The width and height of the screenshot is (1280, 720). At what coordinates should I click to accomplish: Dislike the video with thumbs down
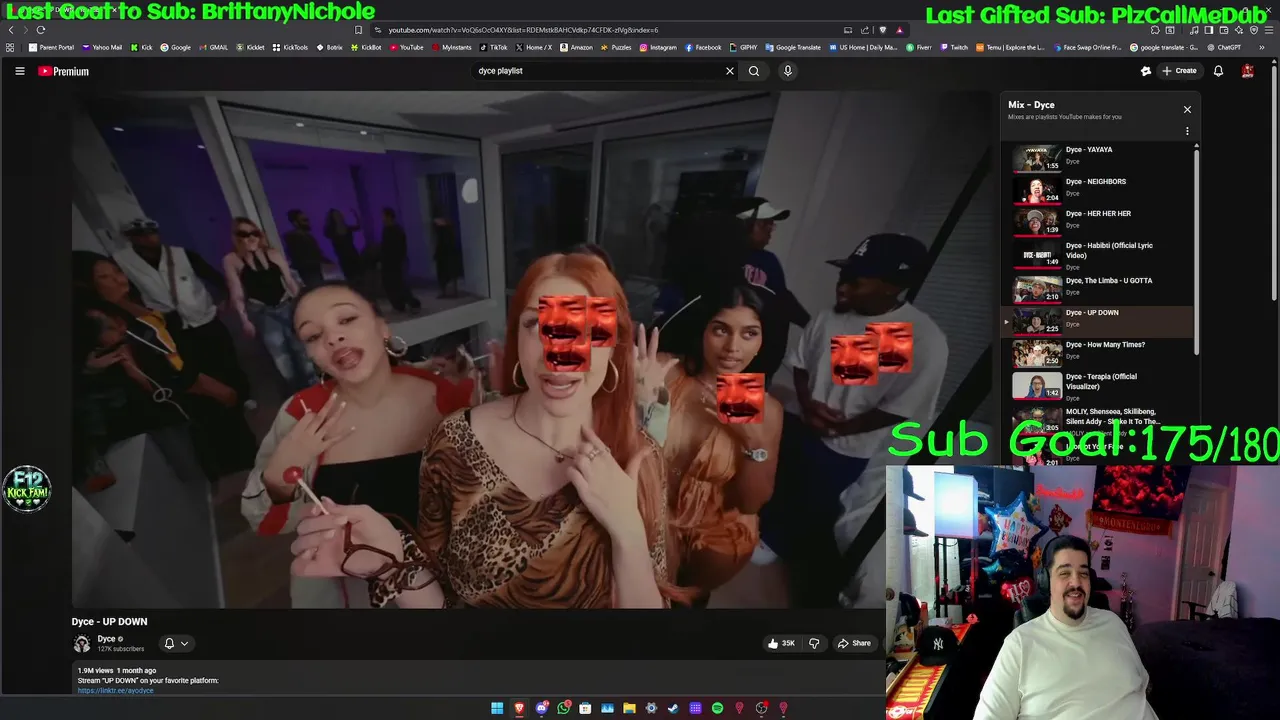point(814,643)
